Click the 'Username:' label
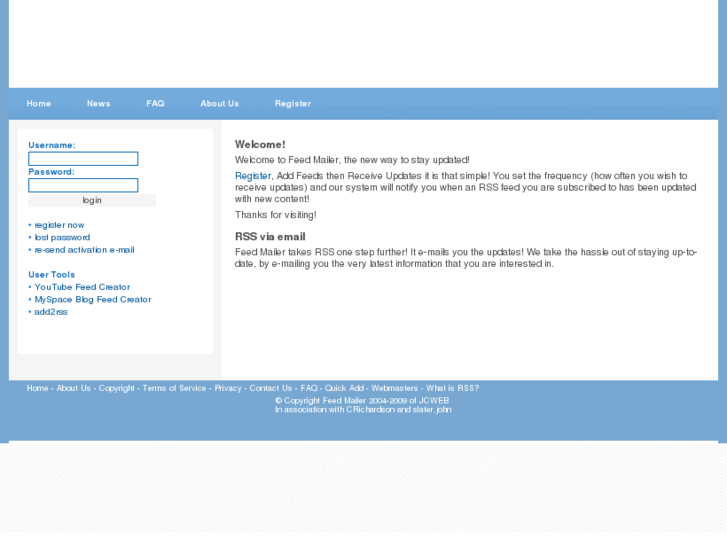Viewport: 727px width, 545px height. click(x=51, y=145)
